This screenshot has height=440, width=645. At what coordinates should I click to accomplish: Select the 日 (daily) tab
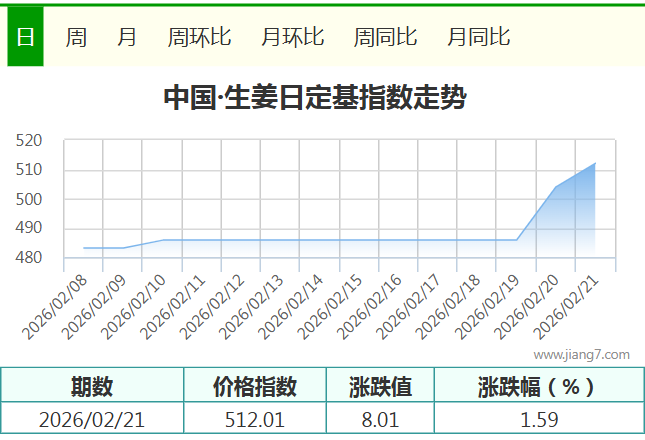point(25,37)
